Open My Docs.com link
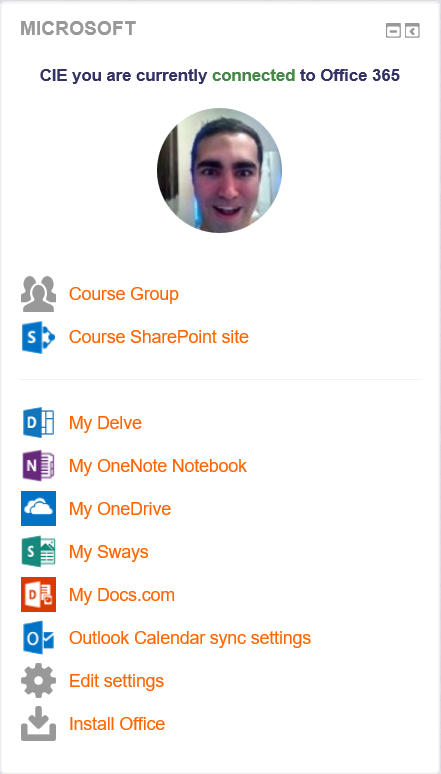This screenshot has width=441, height=774. [121, 594]
